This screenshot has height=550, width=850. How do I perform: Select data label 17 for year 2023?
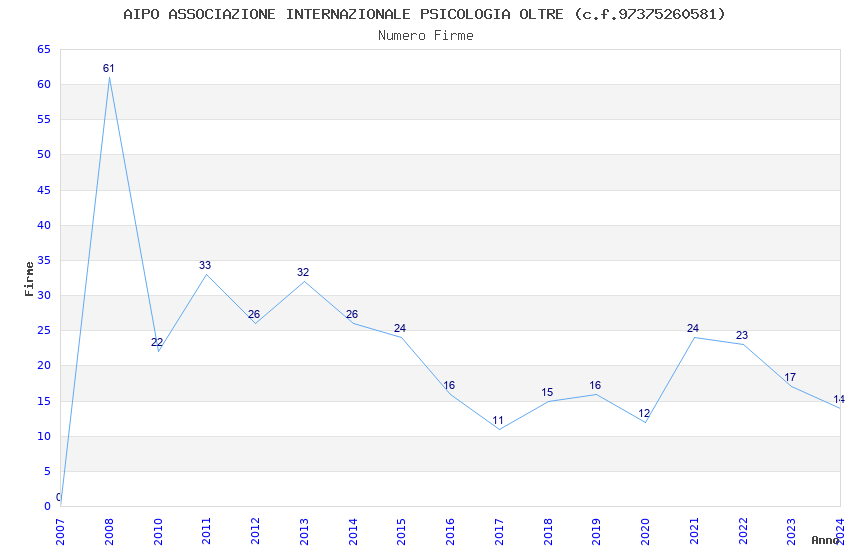[790, 377]
